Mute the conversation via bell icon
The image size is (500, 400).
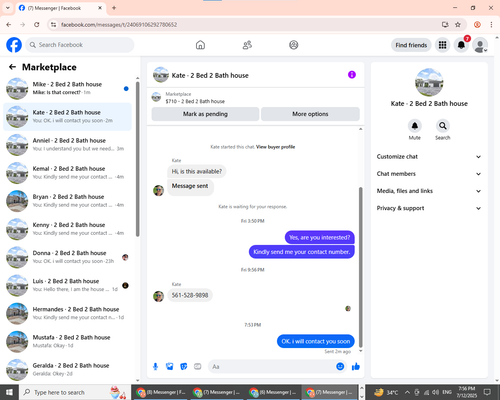pos(415,126)
